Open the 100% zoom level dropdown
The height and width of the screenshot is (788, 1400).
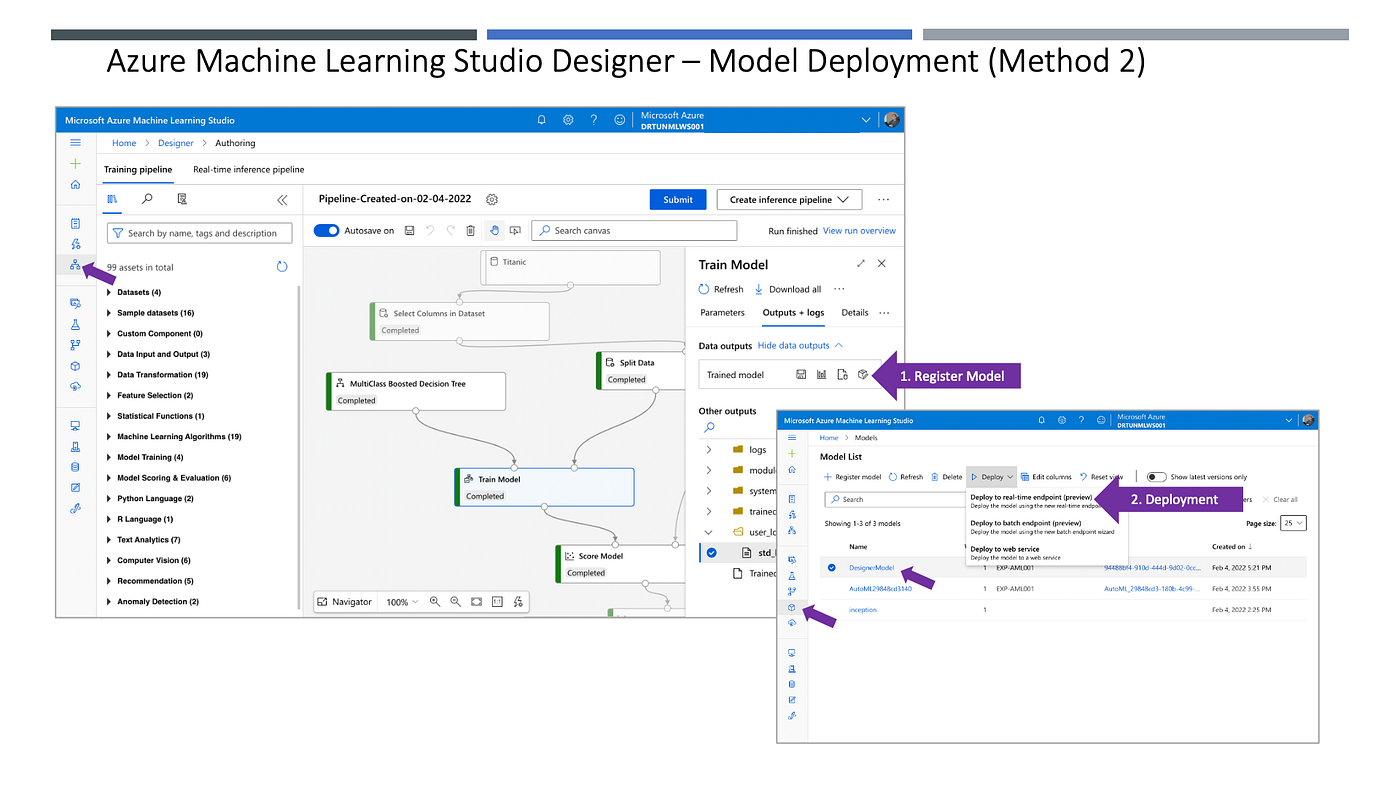(403, 602)
